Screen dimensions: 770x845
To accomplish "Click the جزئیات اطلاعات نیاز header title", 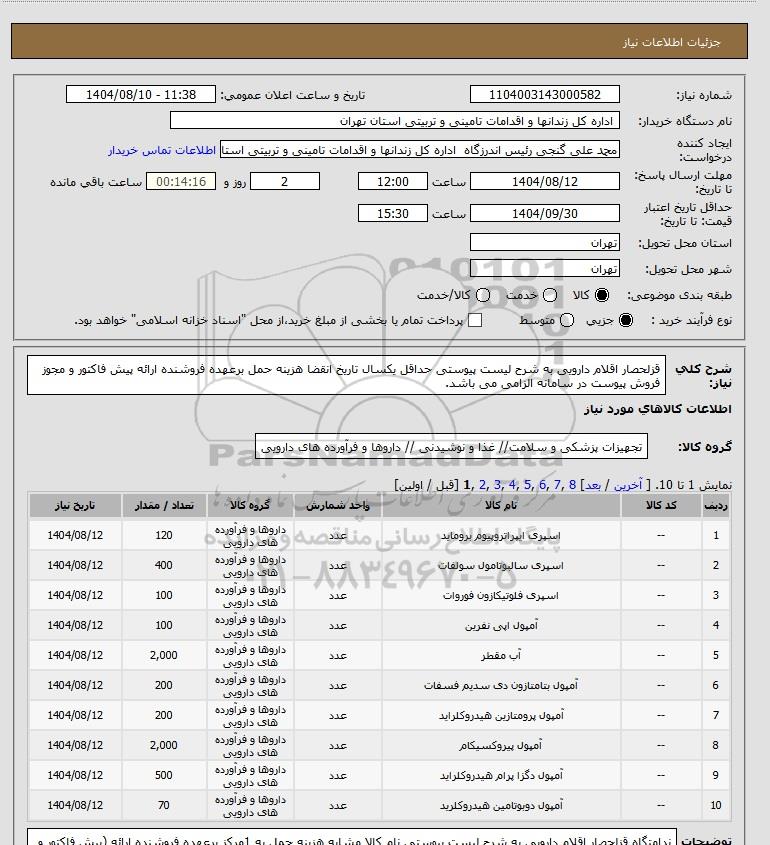I will point(671,42).
